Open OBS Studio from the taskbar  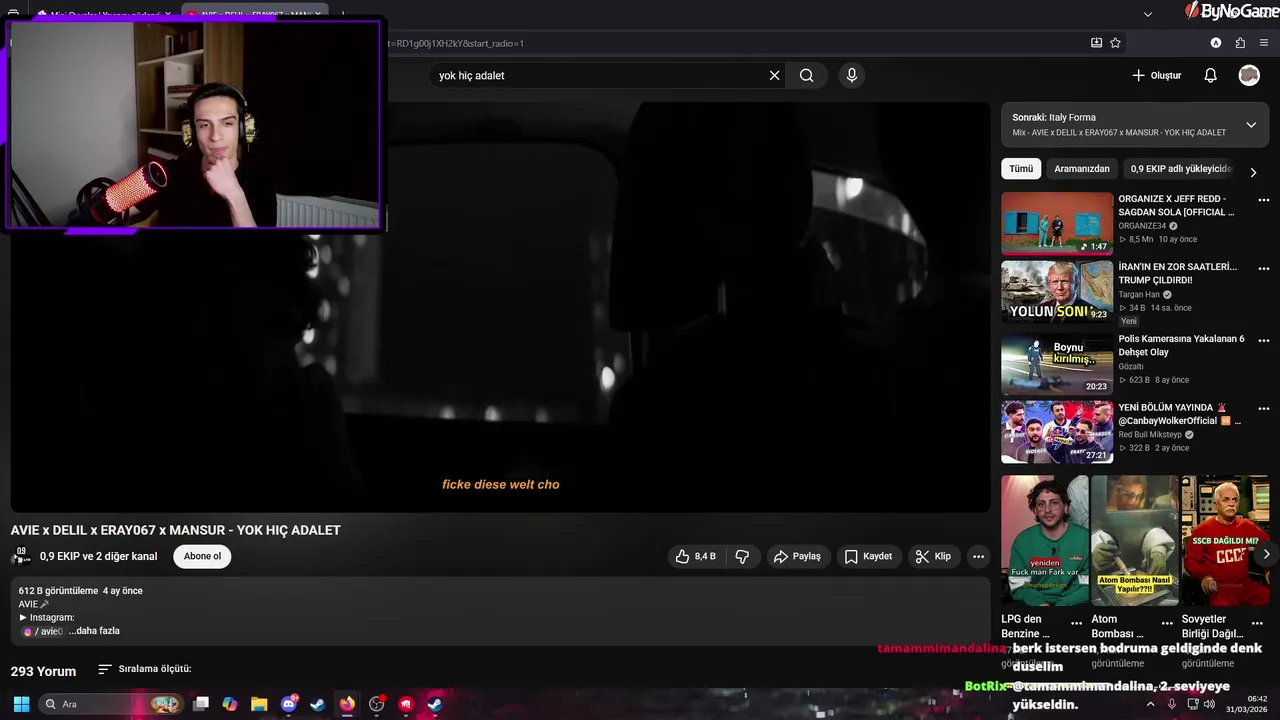tap(377, 704)
